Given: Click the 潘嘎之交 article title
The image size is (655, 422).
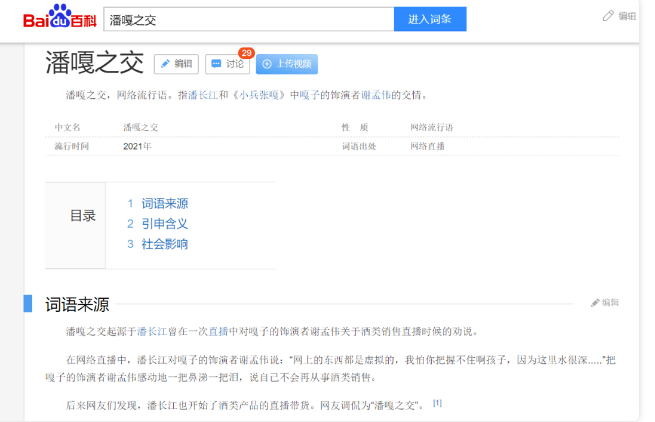Looking at the screenshot, I should click(x=94, y=63).
